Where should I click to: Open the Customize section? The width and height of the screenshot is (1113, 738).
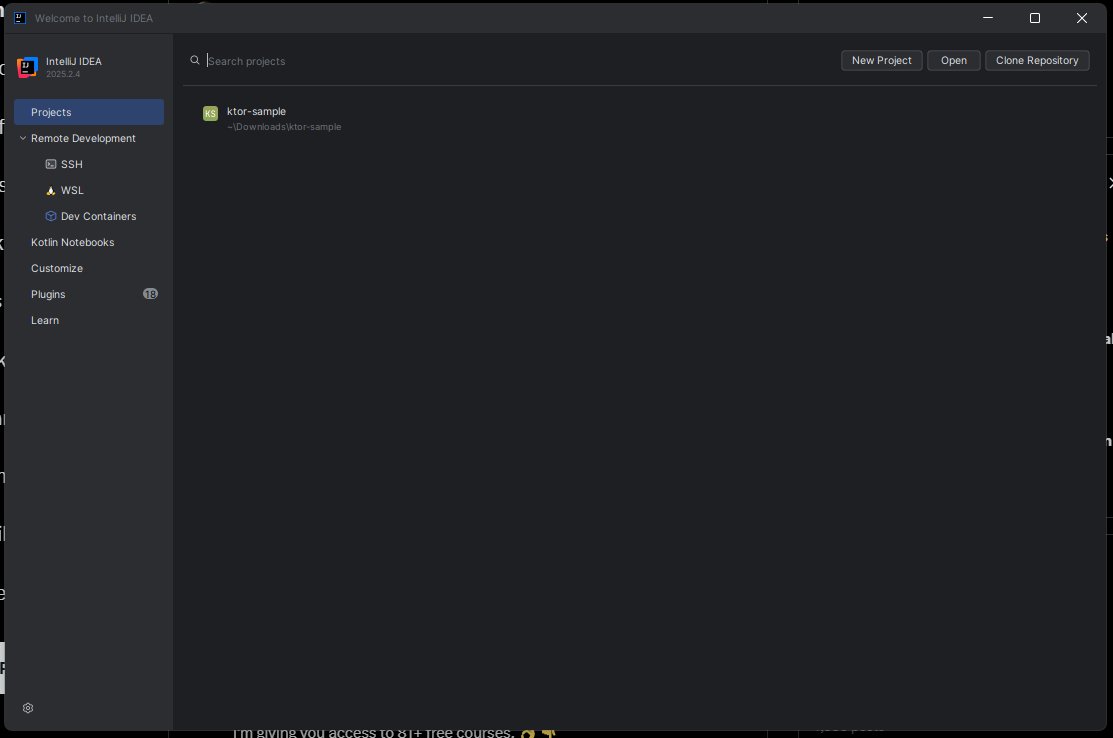click(89, 268)
